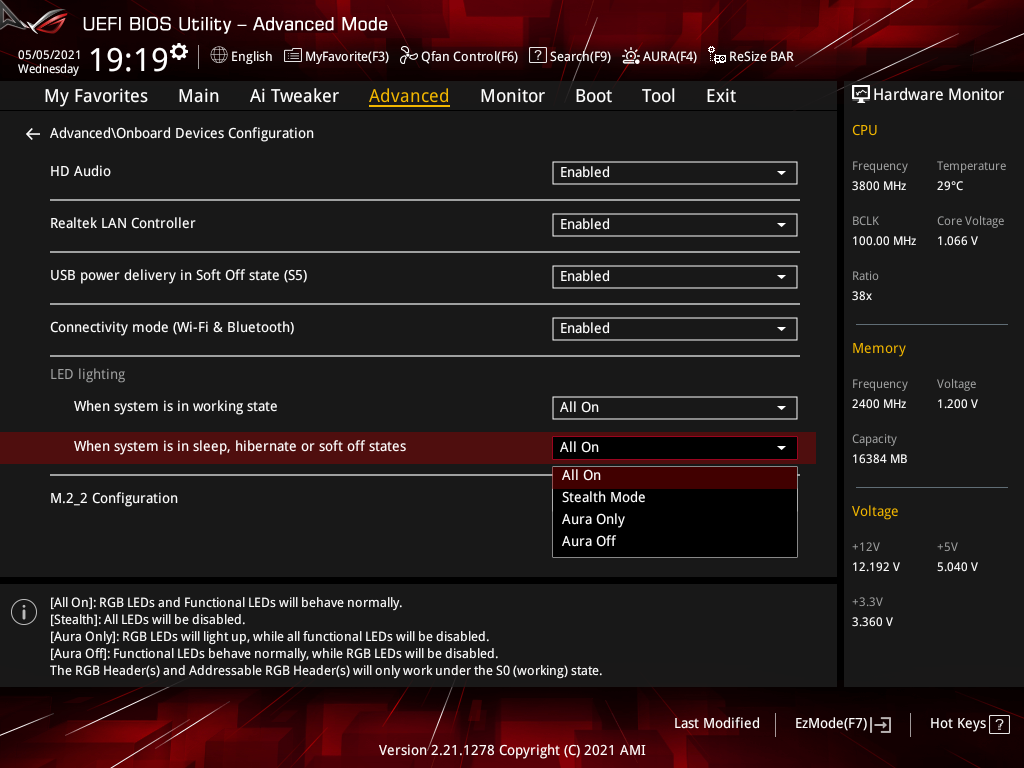
Task: Click the globe language icon
Action: (x=219, y=56)
